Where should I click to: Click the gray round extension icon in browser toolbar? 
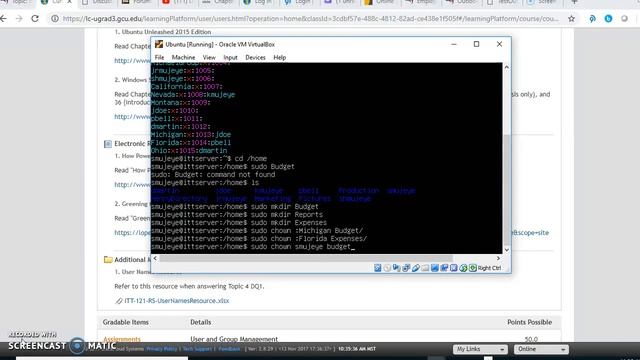[x=624, y=19]
